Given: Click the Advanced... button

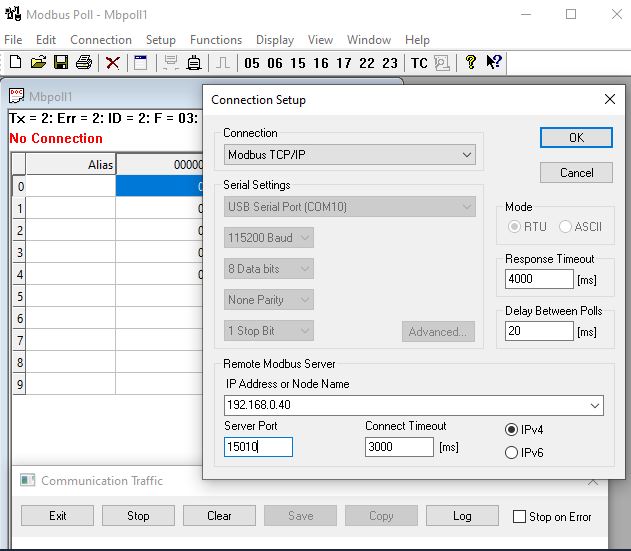Looking at the screenshot, I should pos(438,331).
